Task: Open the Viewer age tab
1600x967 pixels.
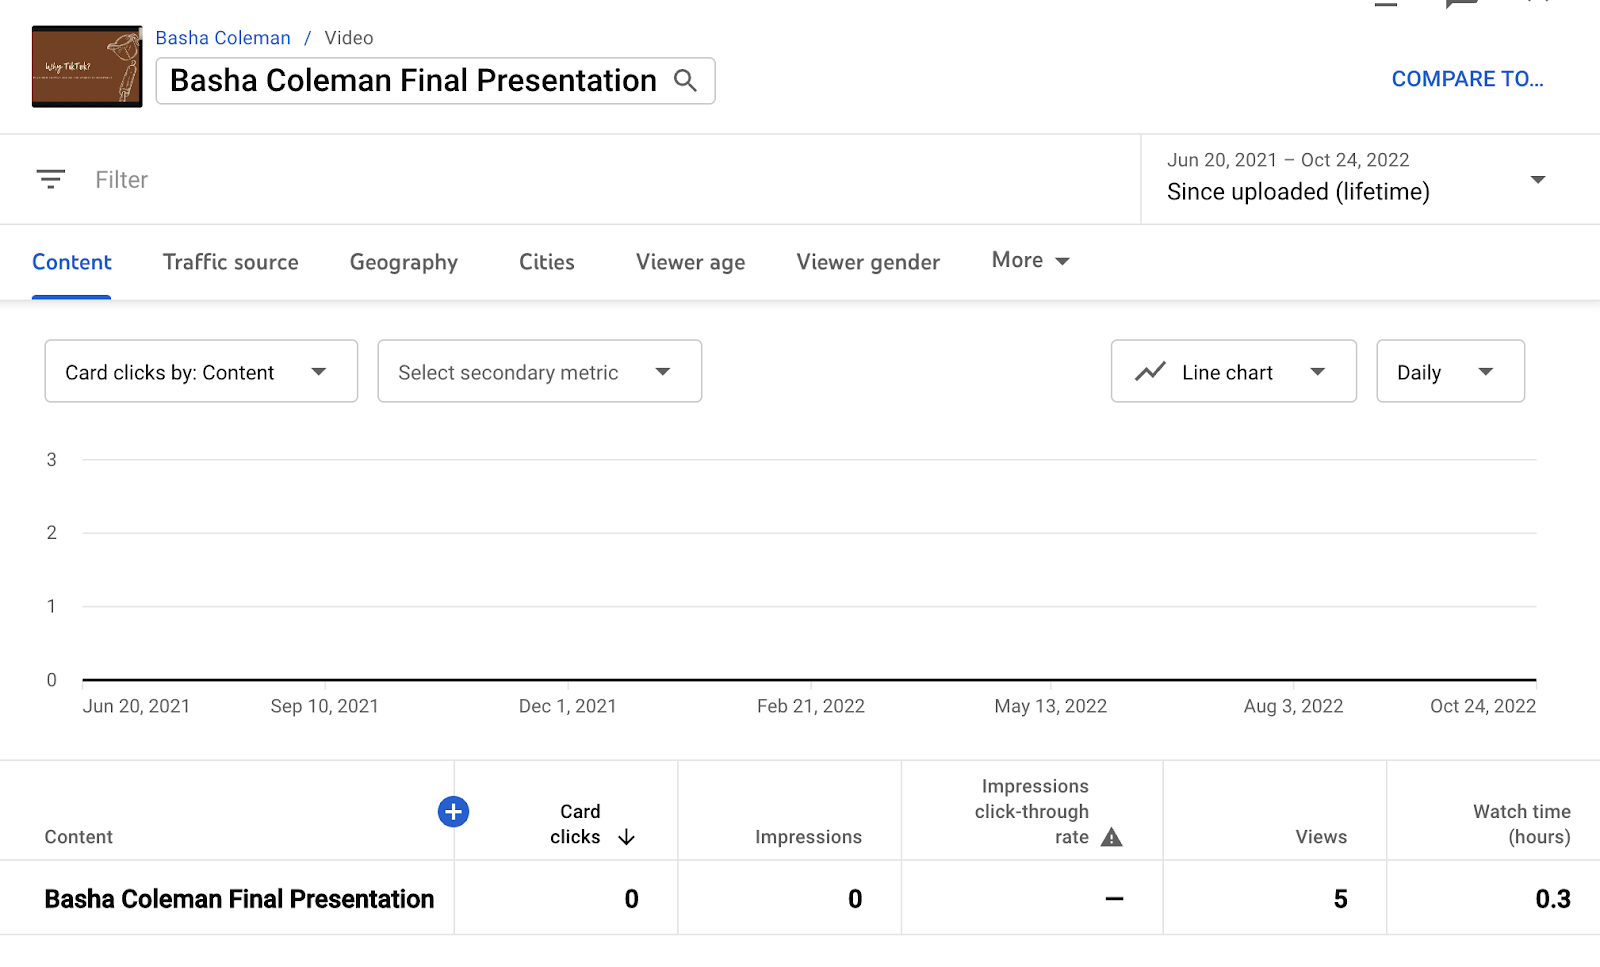Action: click(x=690, y=262)
